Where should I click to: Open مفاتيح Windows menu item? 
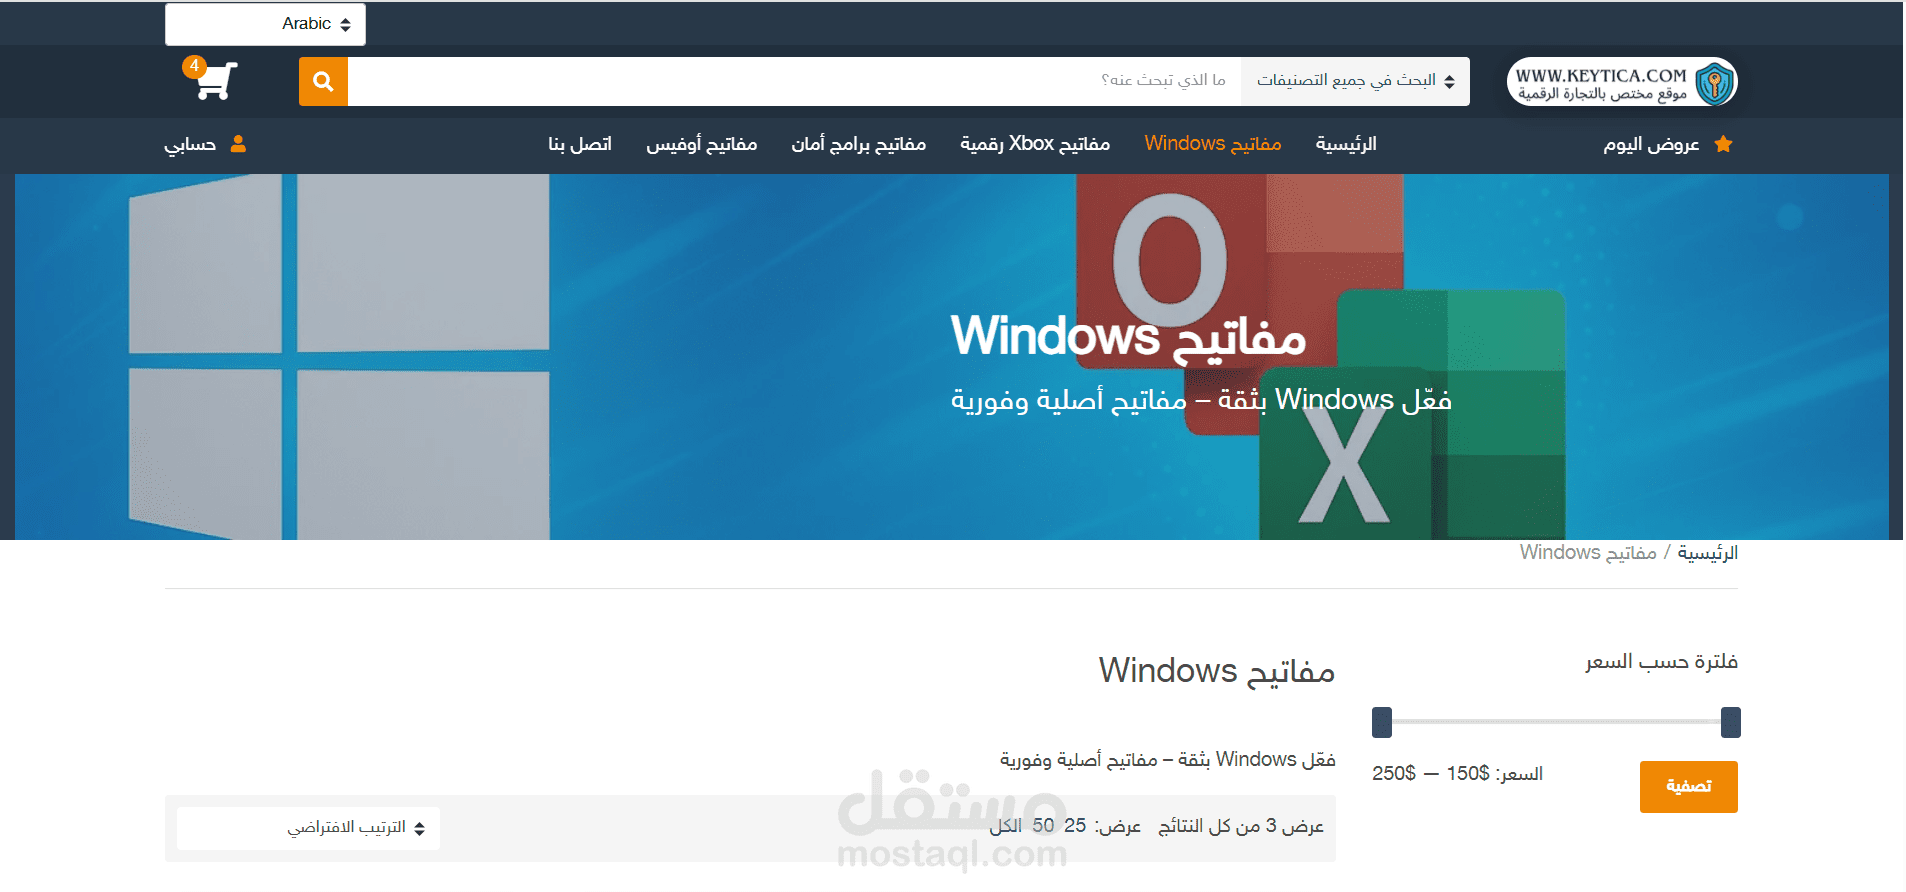pyautogui.click(x=1213, y=144)
